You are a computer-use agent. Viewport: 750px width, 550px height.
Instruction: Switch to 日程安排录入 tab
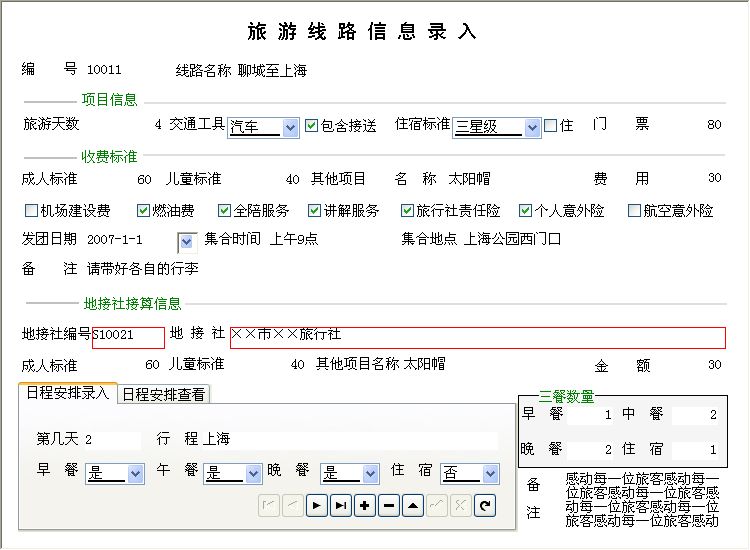click(68, 393)
